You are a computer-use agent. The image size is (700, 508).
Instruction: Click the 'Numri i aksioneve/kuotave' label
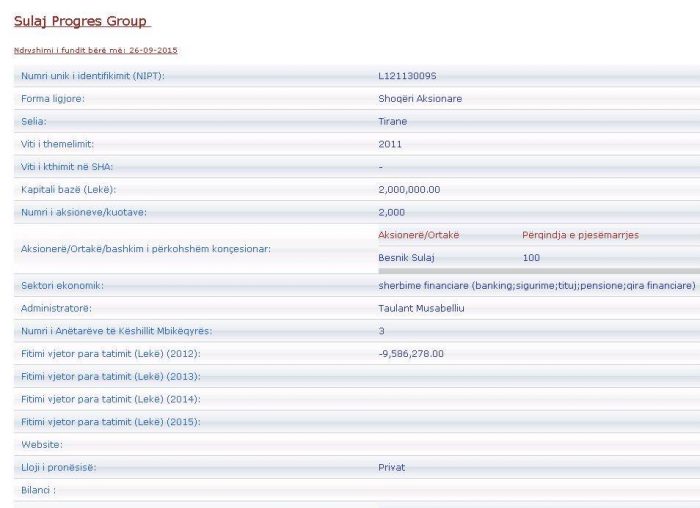coord(84,212)
